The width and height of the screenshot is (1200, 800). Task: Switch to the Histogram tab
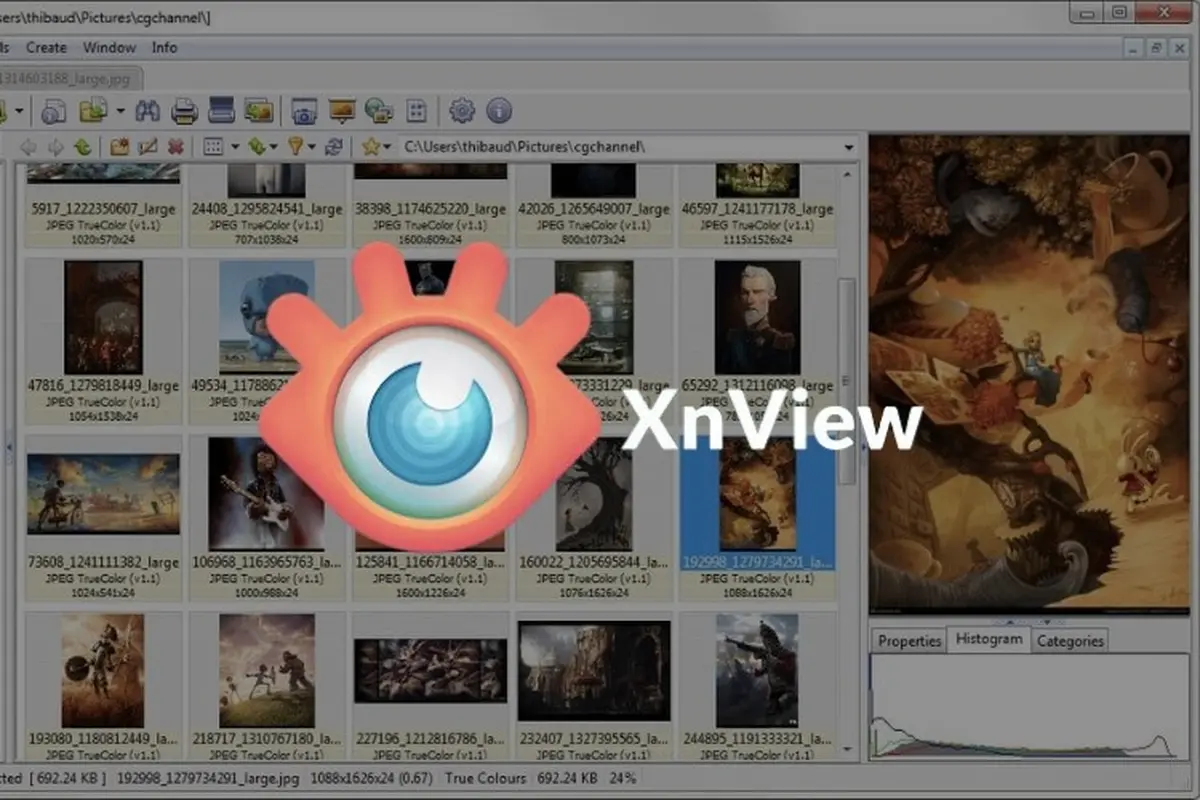pyautogui.click(x=988, y=640)
